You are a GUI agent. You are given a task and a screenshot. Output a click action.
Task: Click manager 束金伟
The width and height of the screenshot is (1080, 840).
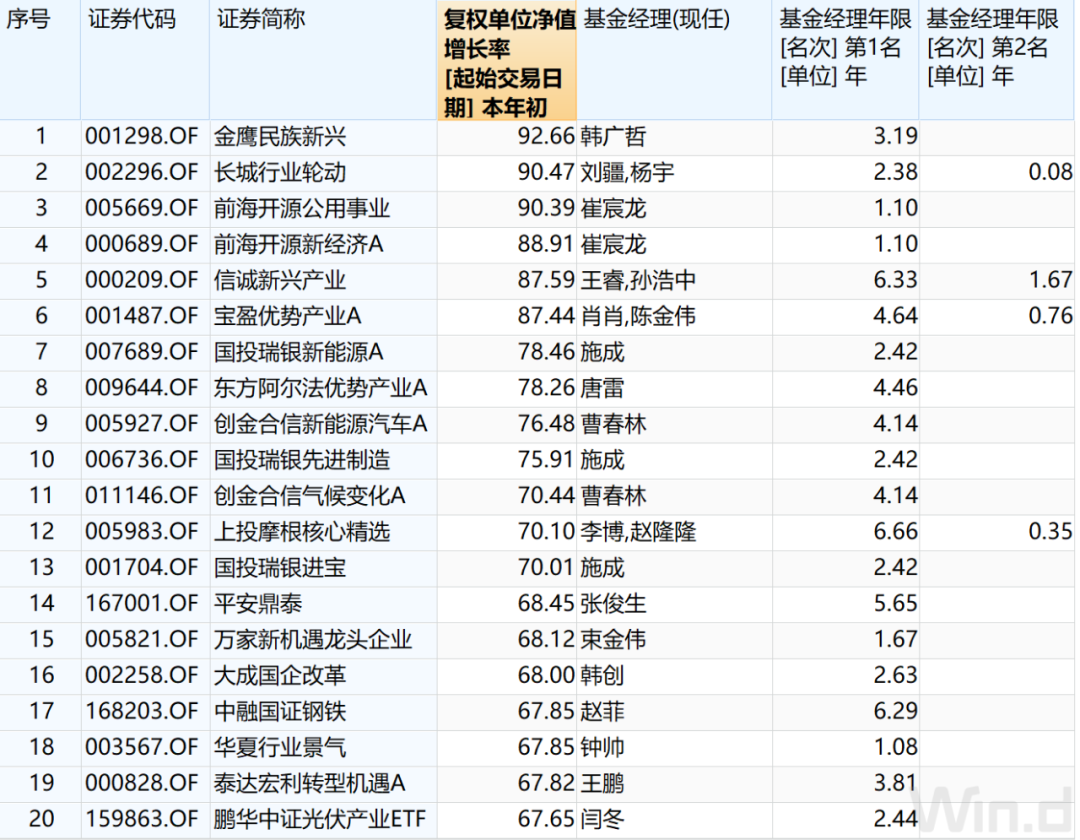pos(613,639)
